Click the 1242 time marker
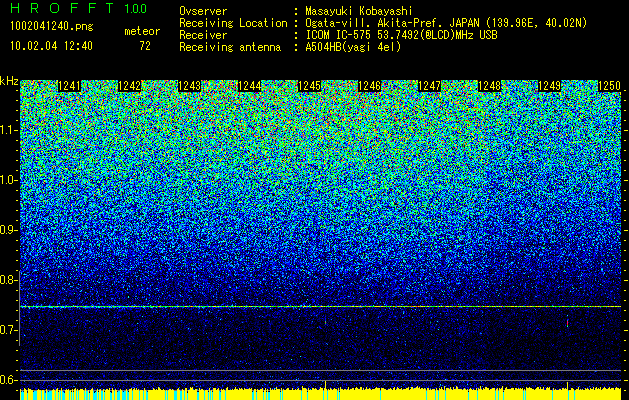The width and height of the screenshot is (629, 400). 130,86
